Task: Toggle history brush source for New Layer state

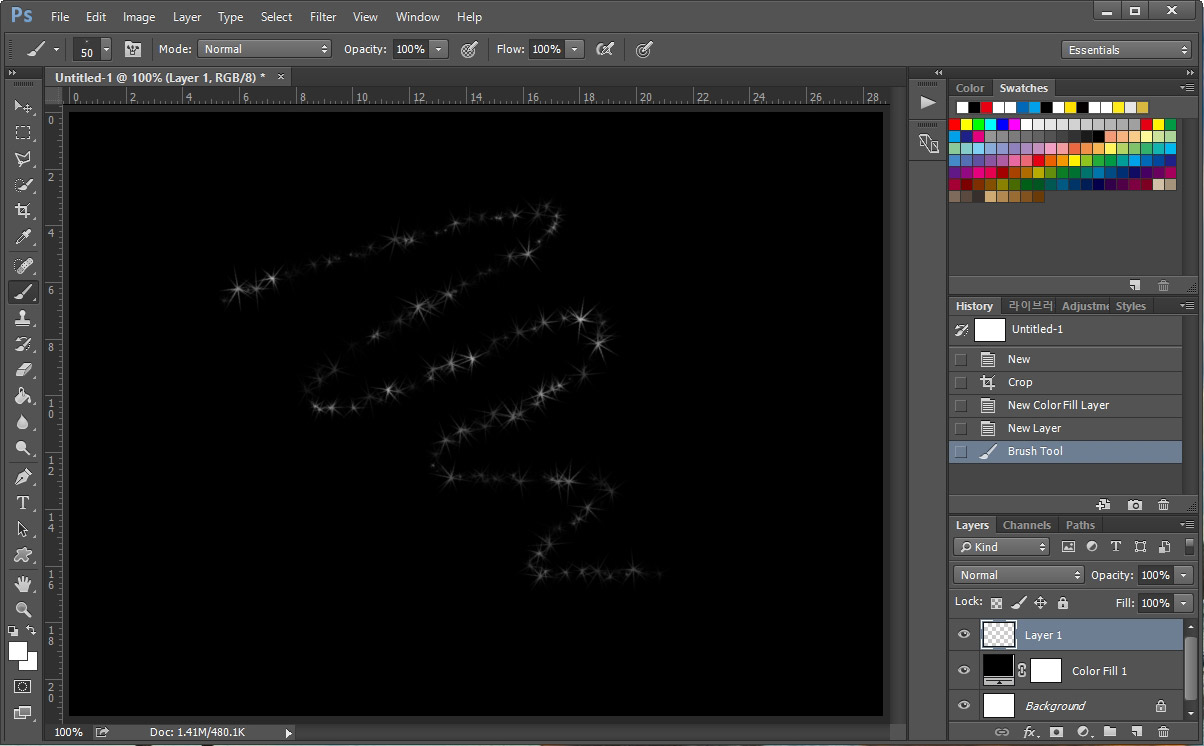Action: [961, 428]
